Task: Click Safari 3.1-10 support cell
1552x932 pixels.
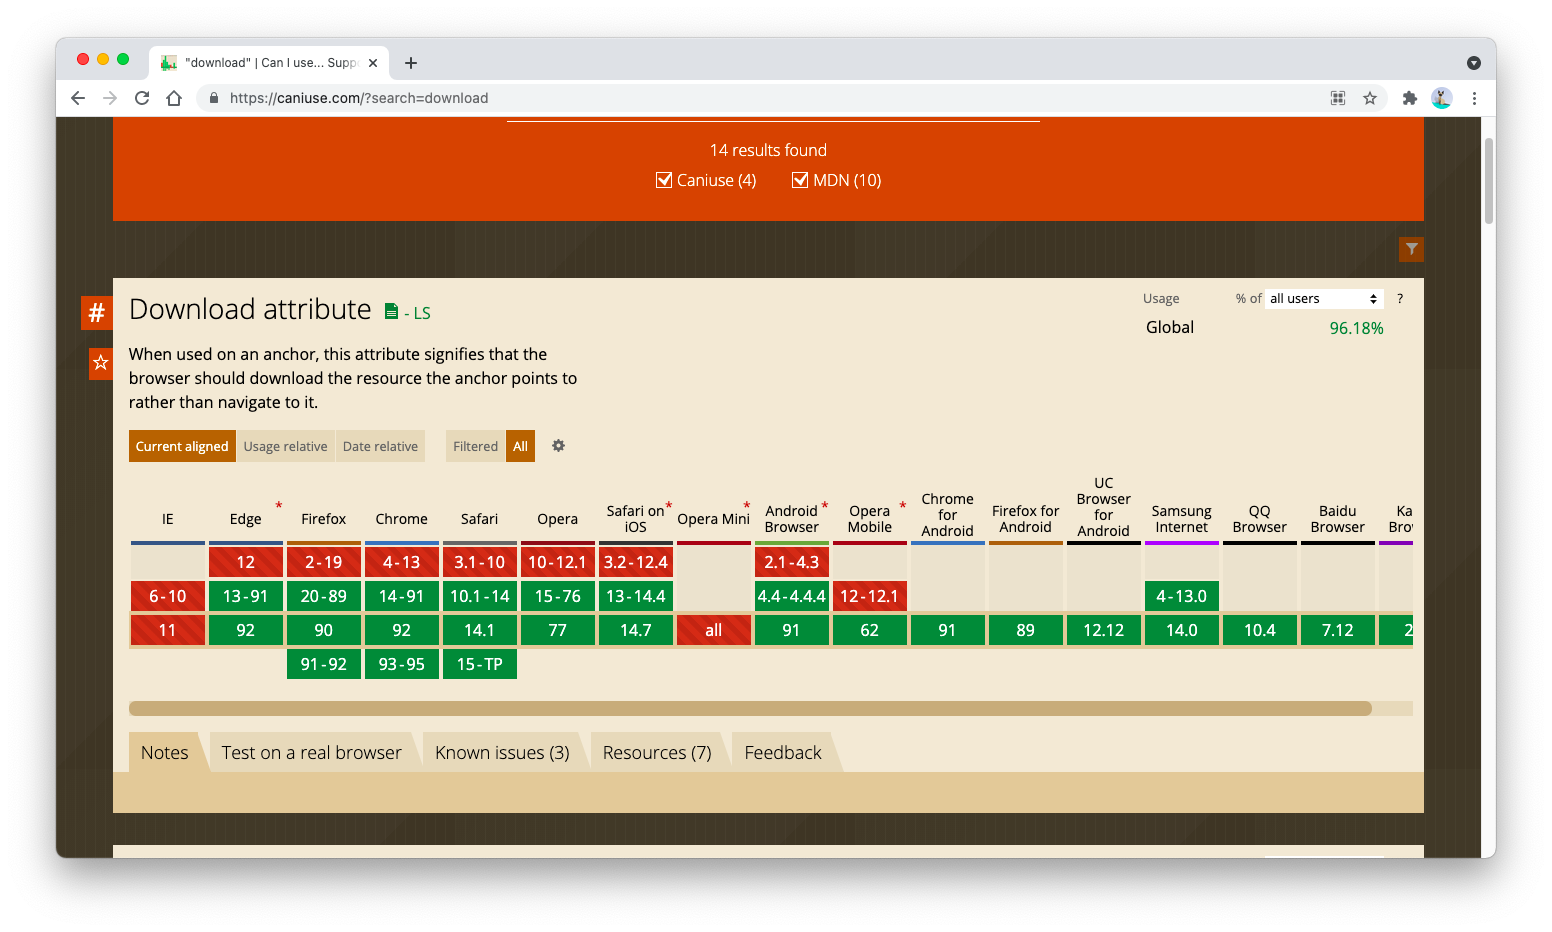Action: 480,562
